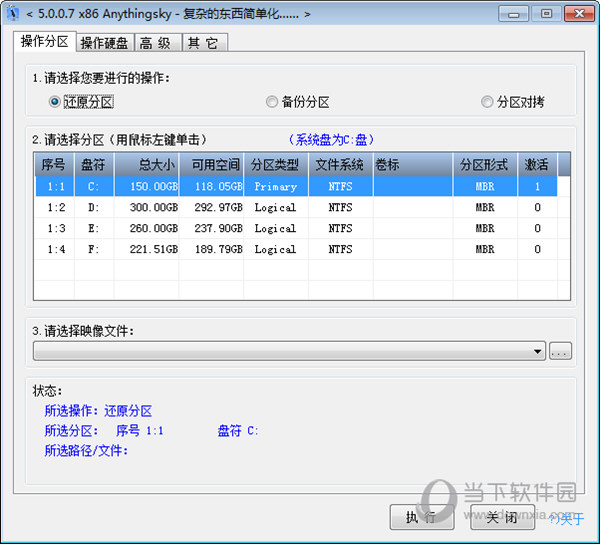This screenshot has height=544, width=600.
Task: Click drive letter F: cell
Action: [x=94, y=249]
